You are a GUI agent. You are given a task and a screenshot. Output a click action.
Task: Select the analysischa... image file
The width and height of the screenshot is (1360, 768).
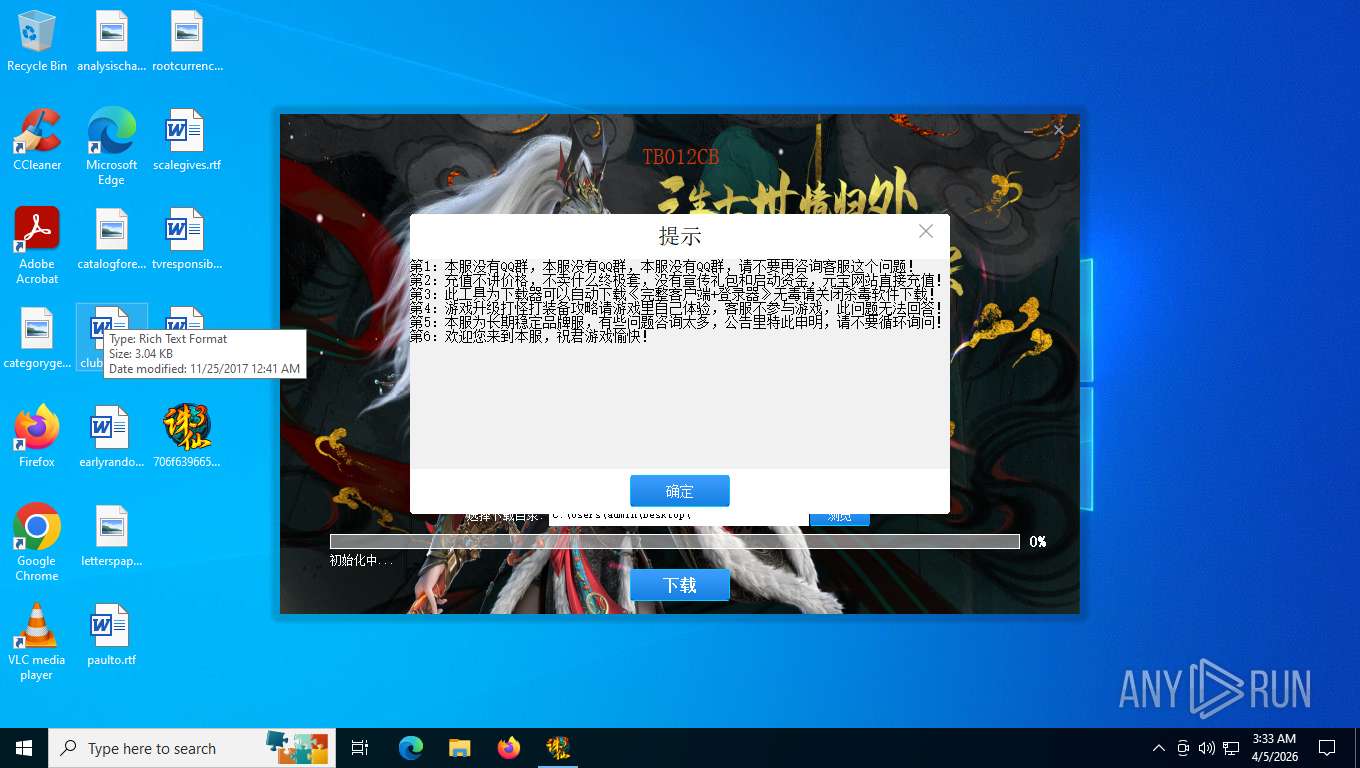[x=112, y=42]
